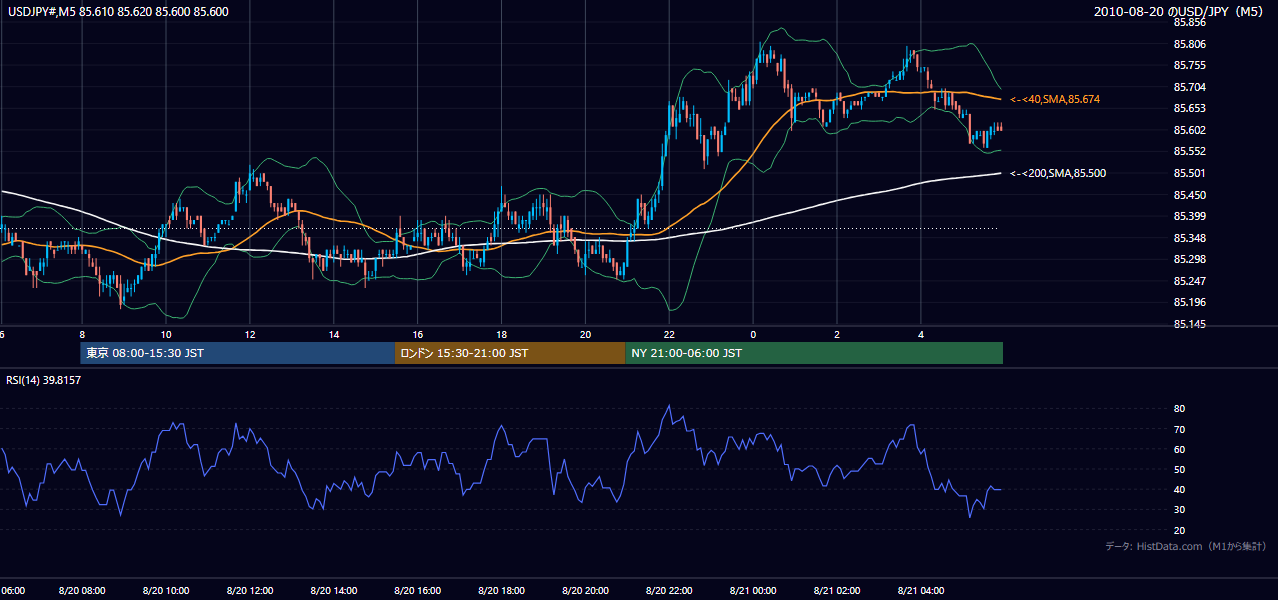Image resolution: width=1278 pixels, height=600 pixels.
Task: Click price axis label 85.247
Action: tap(1190, 281)
